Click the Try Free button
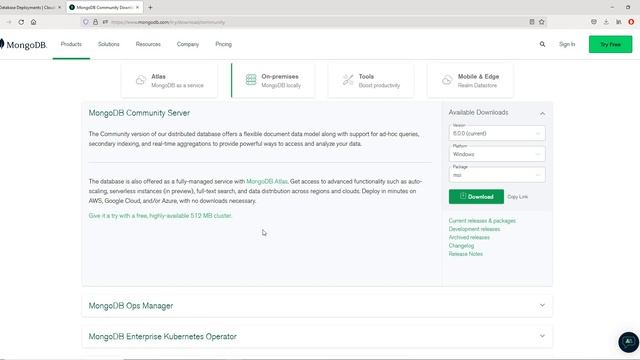This screenshot has height=360, width=640. [x=610, y=44]
